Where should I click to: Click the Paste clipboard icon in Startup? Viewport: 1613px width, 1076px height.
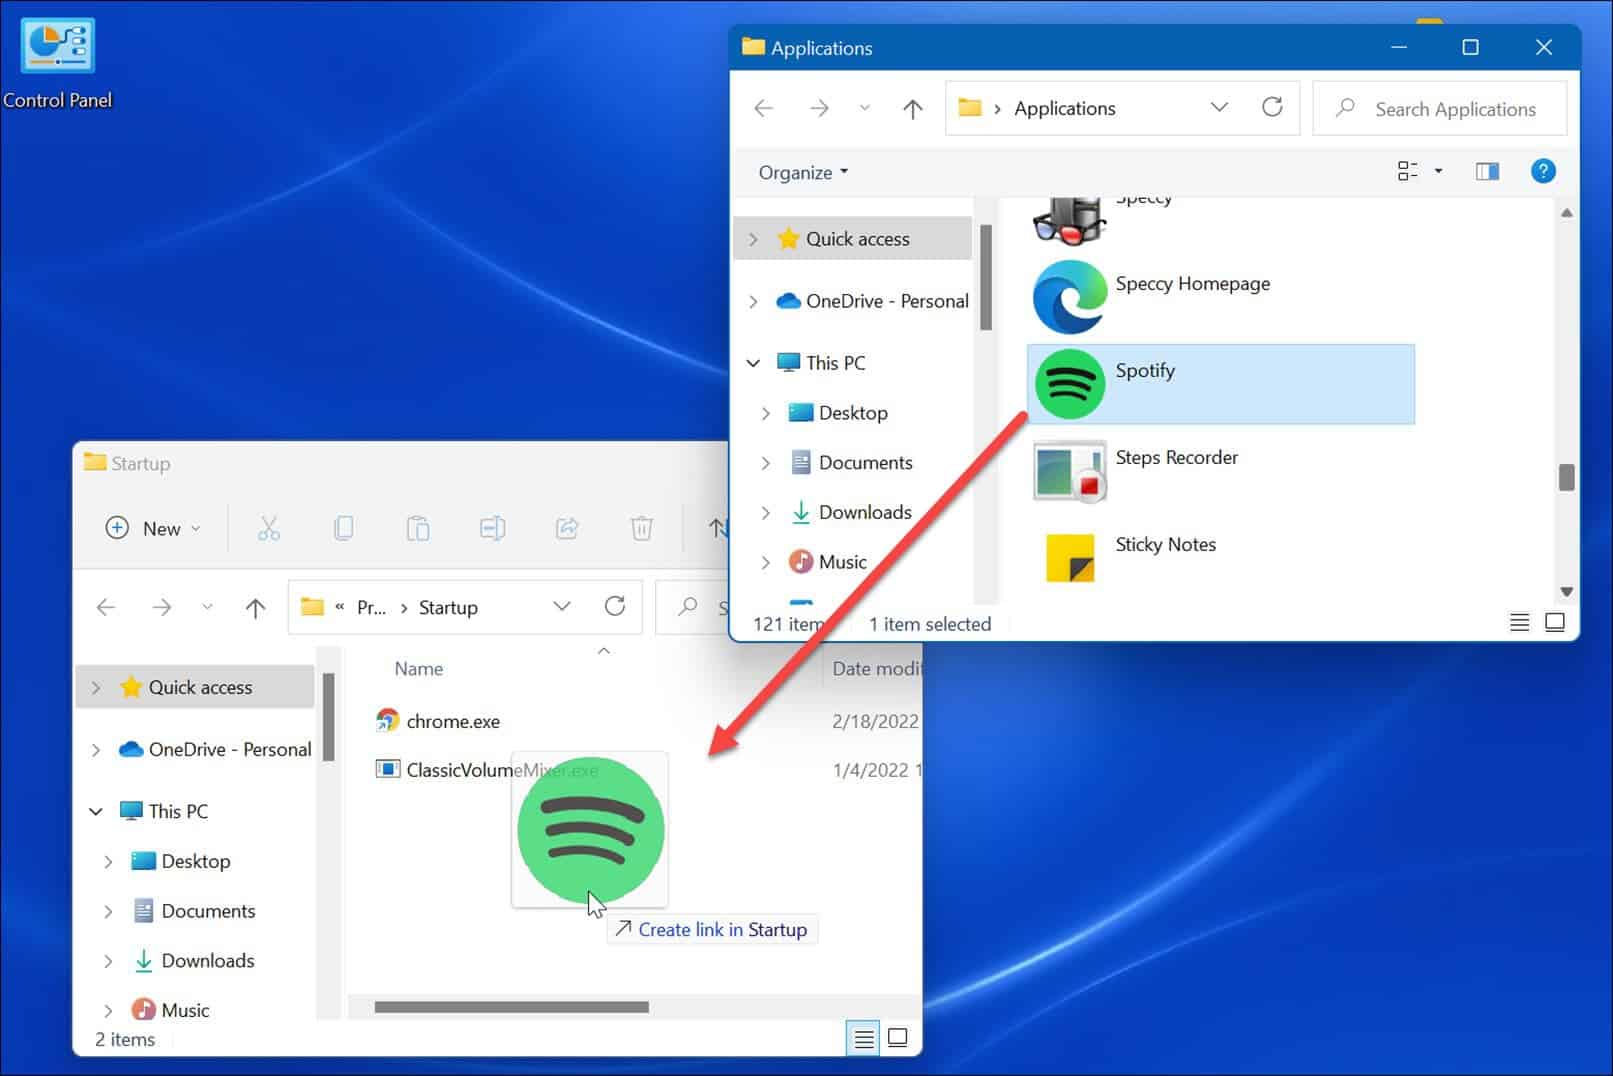click(x=418, y=528)
